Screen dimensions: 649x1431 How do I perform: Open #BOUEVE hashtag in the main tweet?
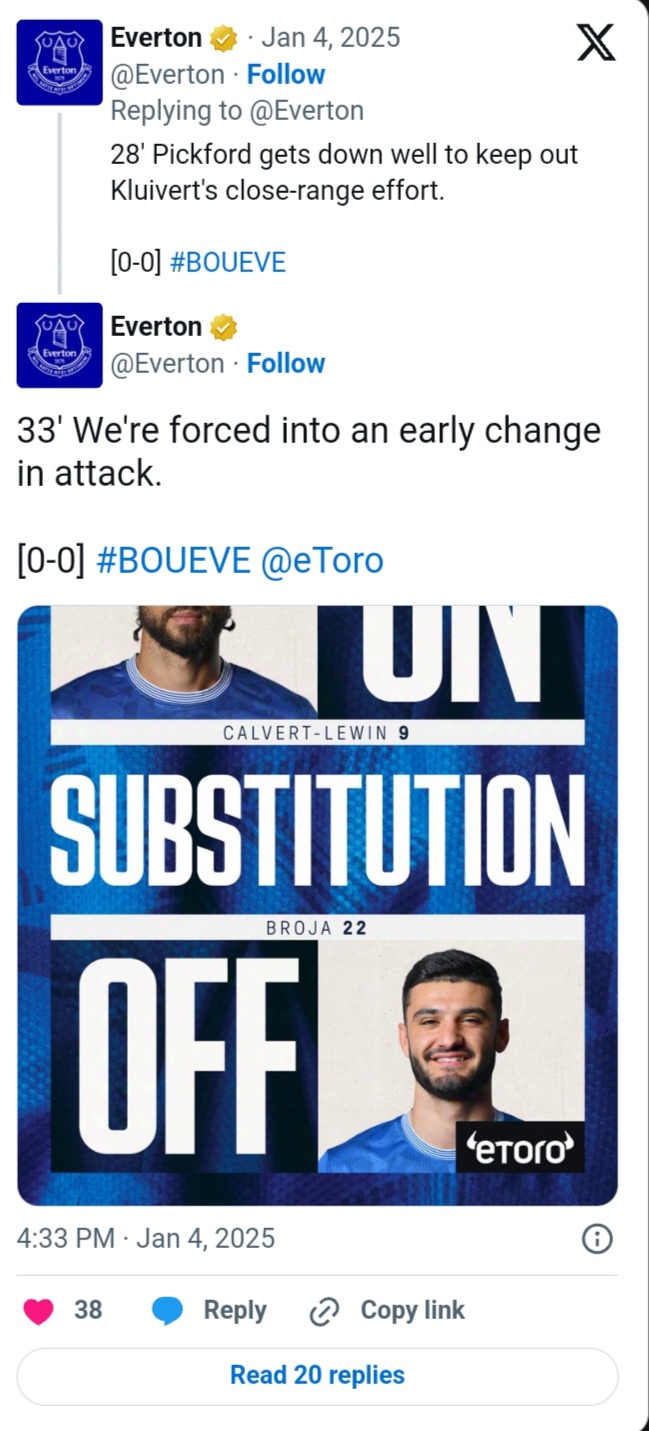[173, 560]
